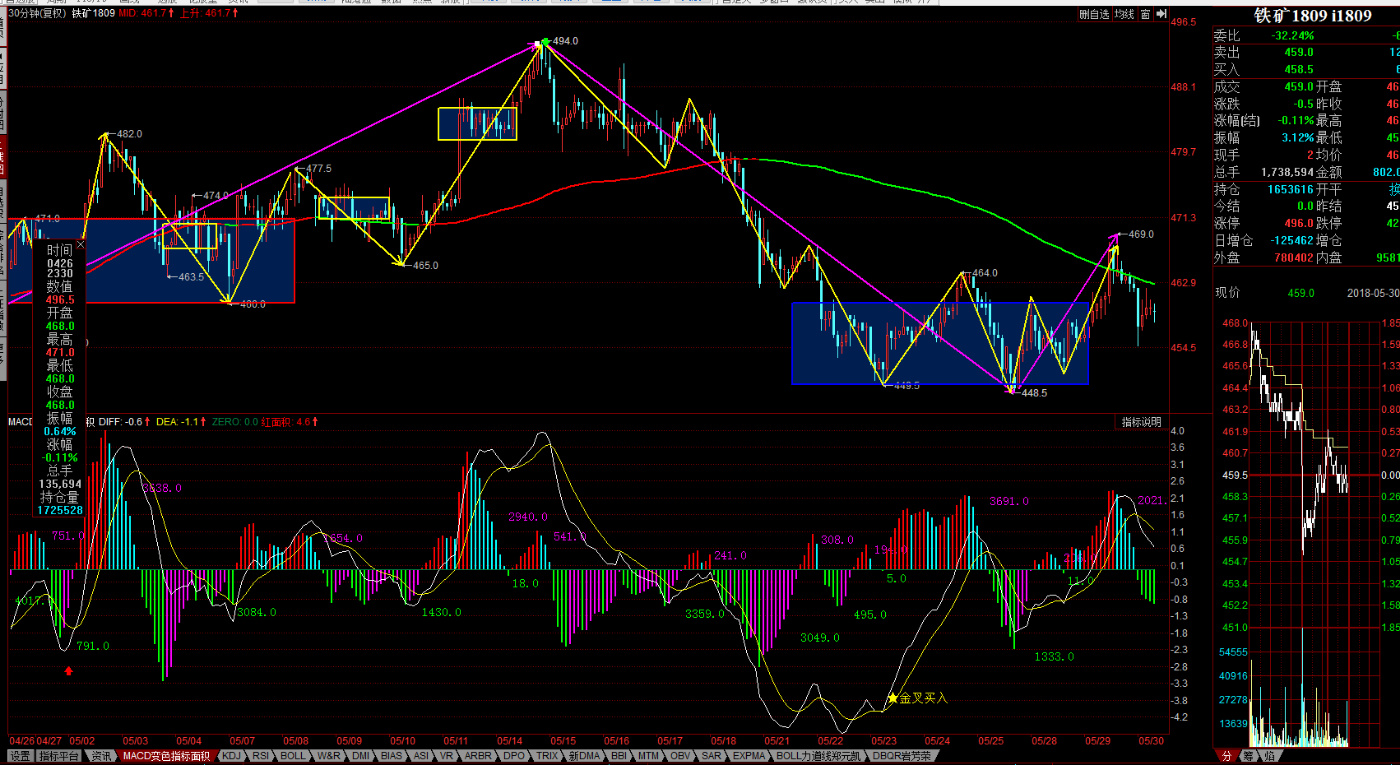The image size is (1400, 765).
Task: Click the 494.0 peak price label
Action: coord(565,41)
